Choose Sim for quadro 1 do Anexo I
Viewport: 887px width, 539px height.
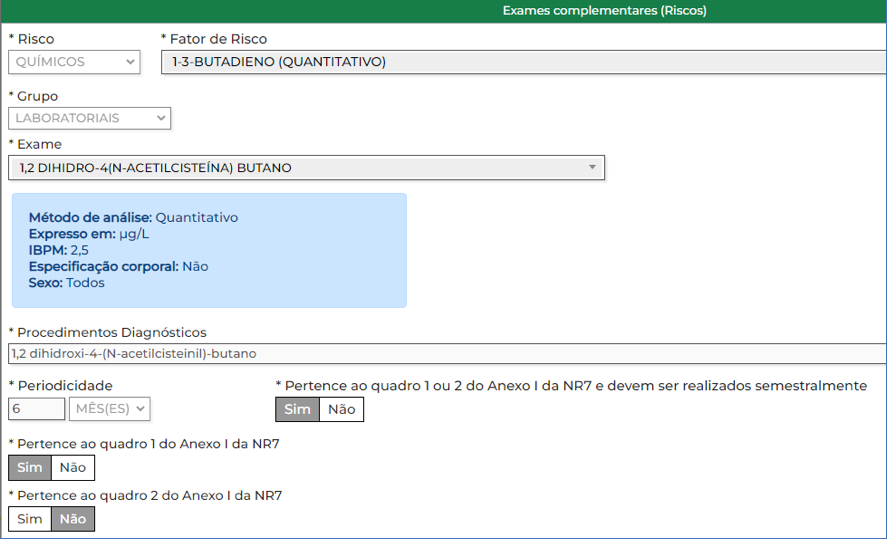(30, 467)
